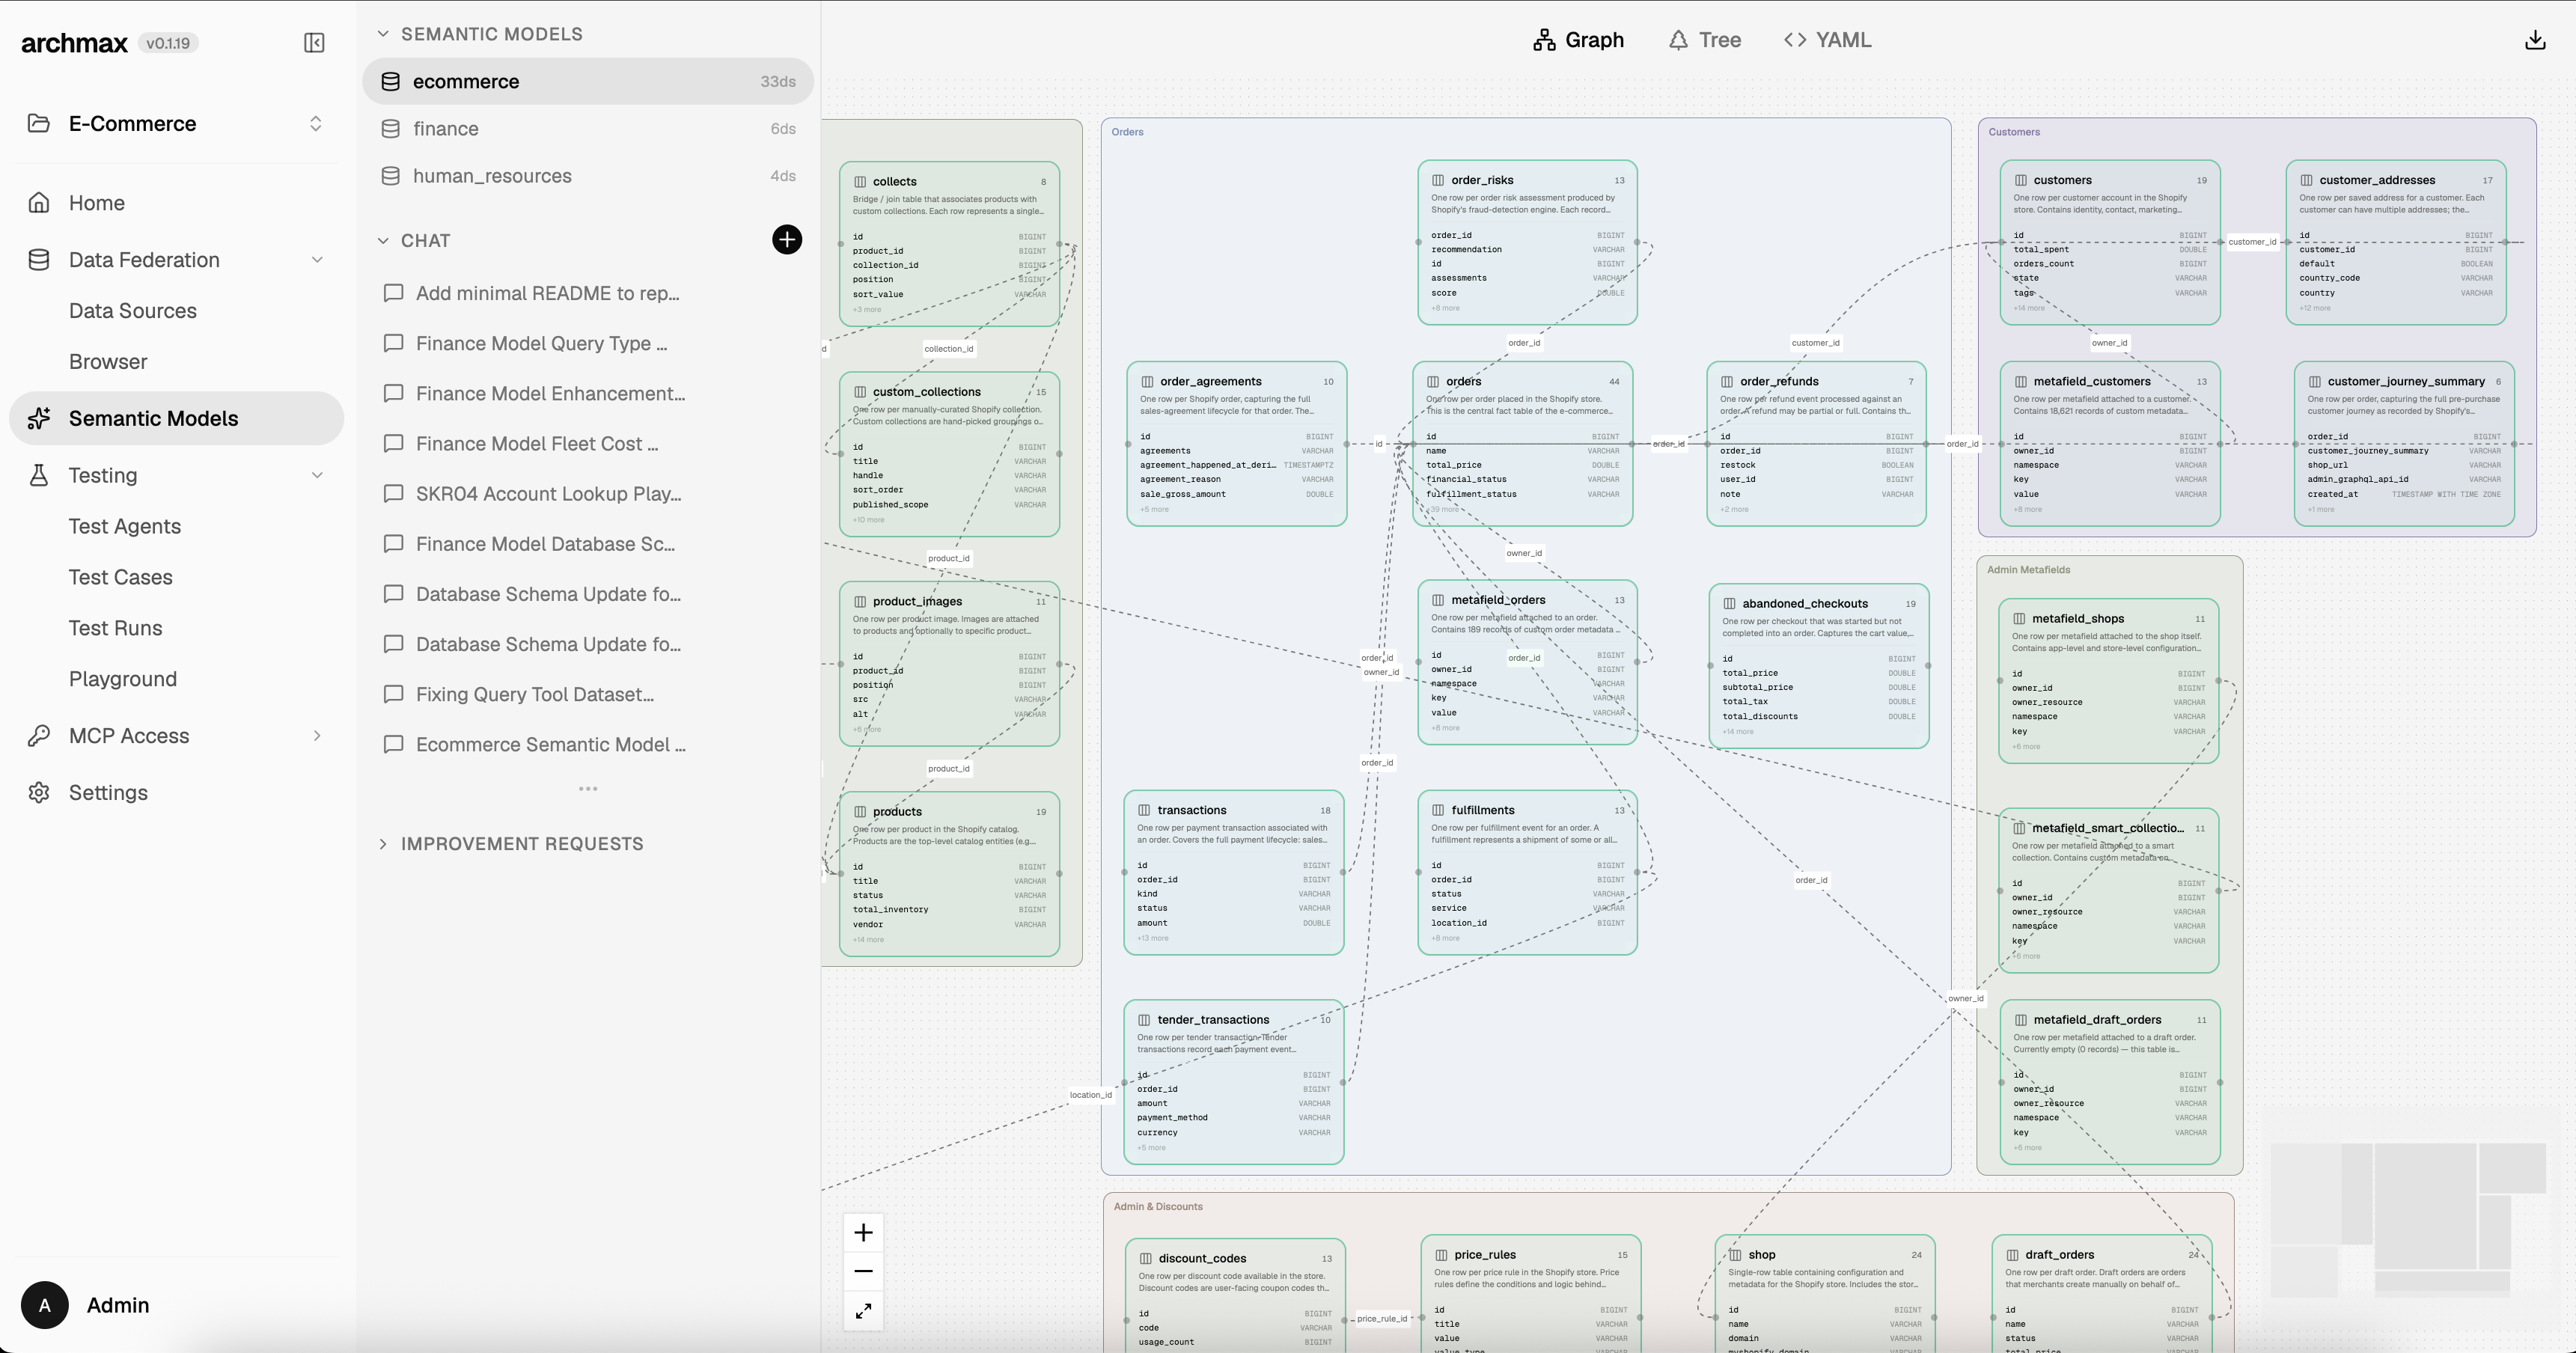Open Data Sources page

pos(132,310)
